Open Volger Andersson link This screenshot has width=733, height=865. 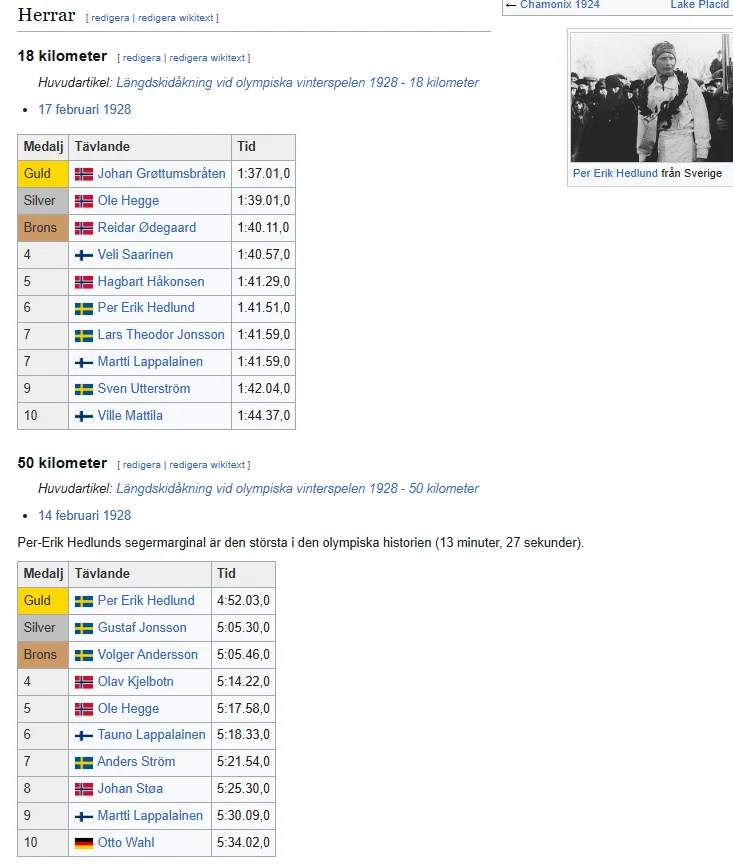coord(147,655)
